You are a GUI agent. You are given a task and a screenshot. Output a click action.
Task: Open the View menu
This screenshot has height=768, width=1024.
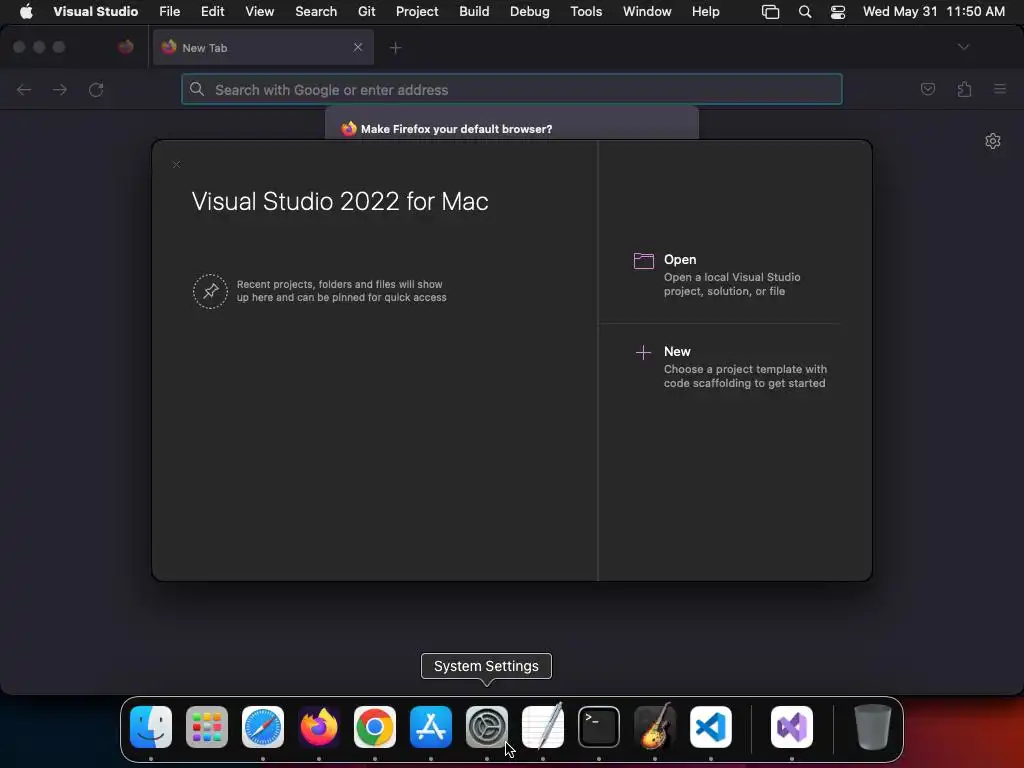pos(260,11)
